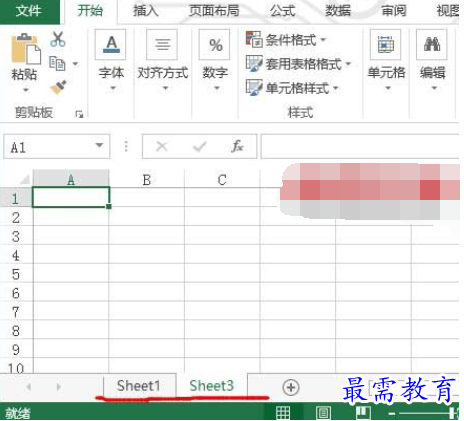464x421 pixels.
Task: Expand the 对齐方式 group dropdown arrow
Action: (x=166, y=88)
